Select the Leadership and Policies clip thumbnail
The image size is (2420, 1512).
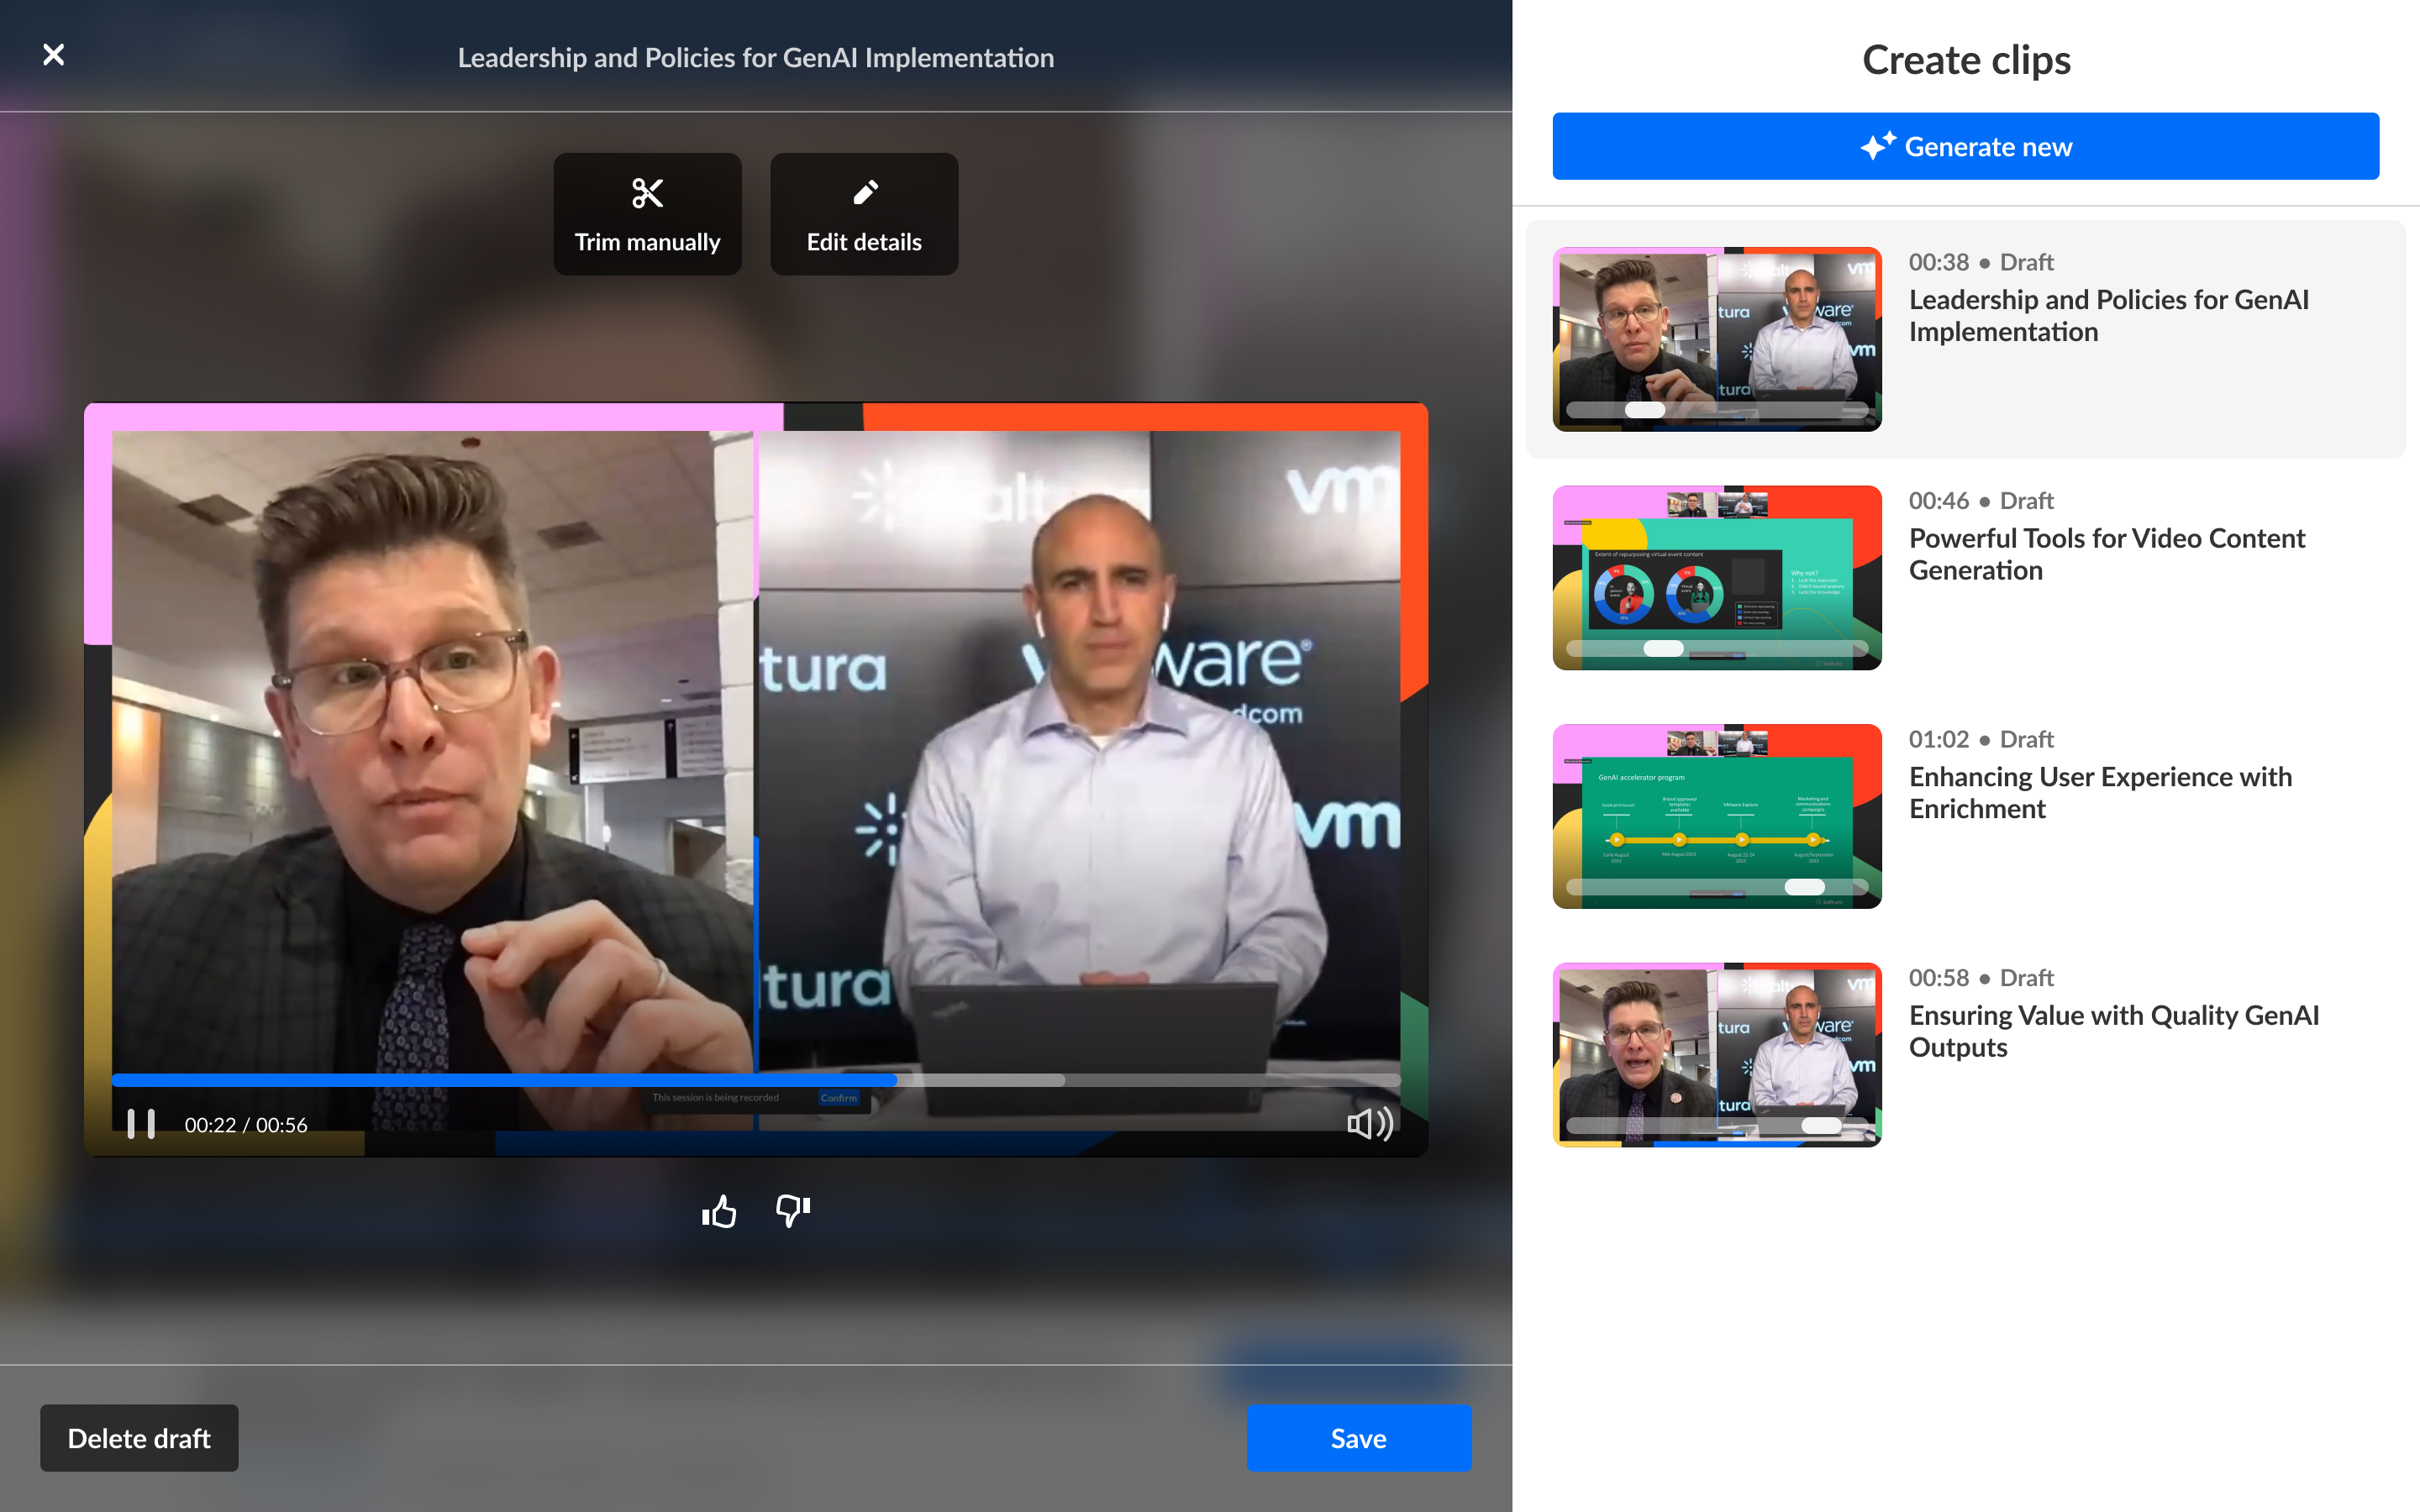coord(1716,339)
